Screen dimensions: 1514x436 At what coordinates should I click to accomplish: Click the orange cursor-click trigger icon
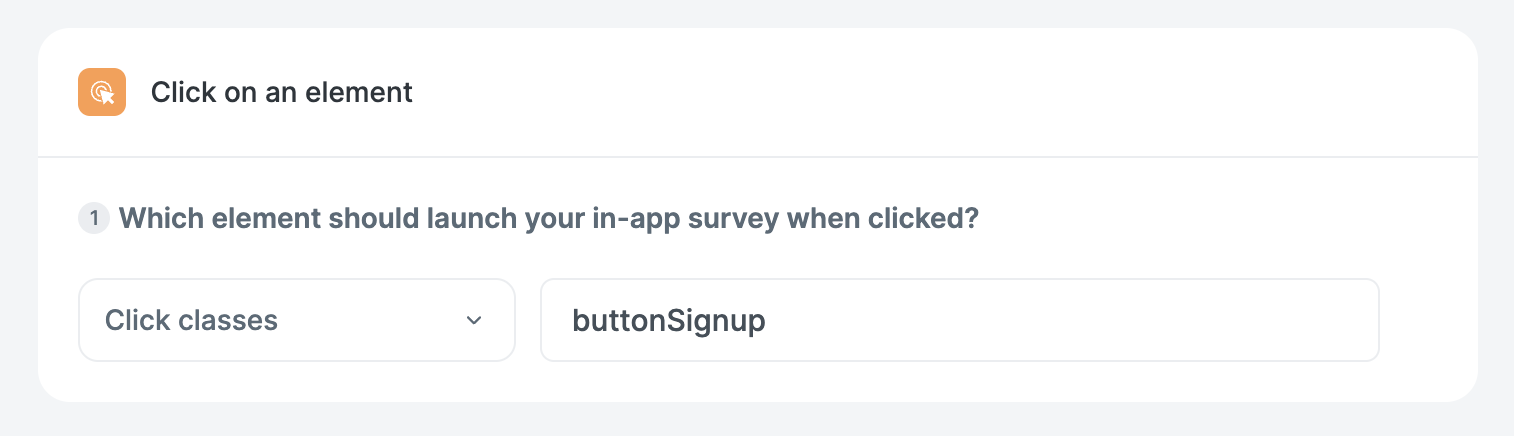click(x=102, y=92)
